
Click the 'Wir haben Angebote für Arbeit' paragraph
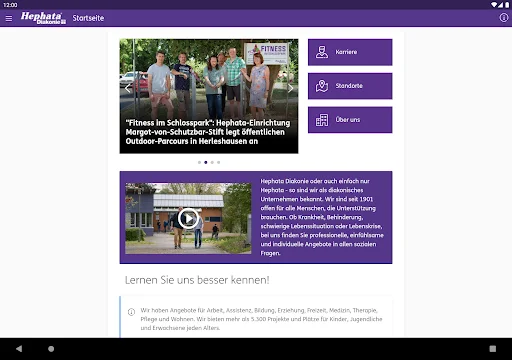[261, 319]
